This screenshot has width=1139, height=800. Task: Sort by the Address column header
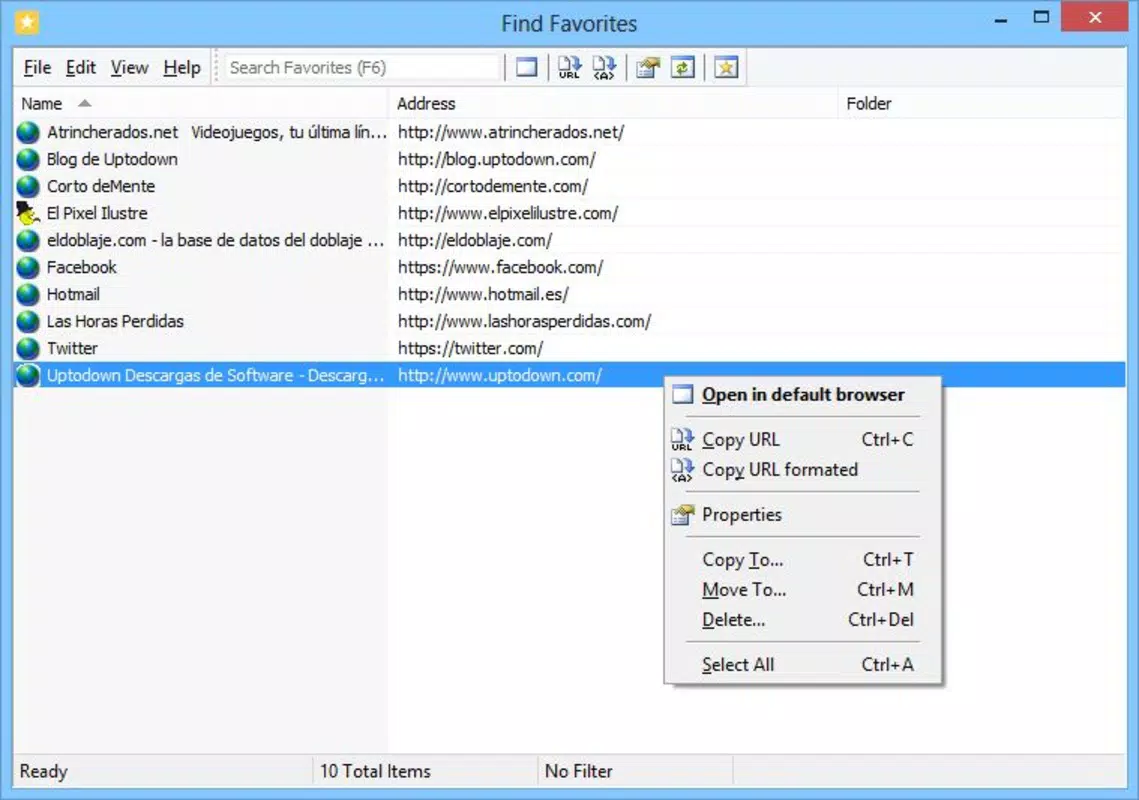coord(613,103)
